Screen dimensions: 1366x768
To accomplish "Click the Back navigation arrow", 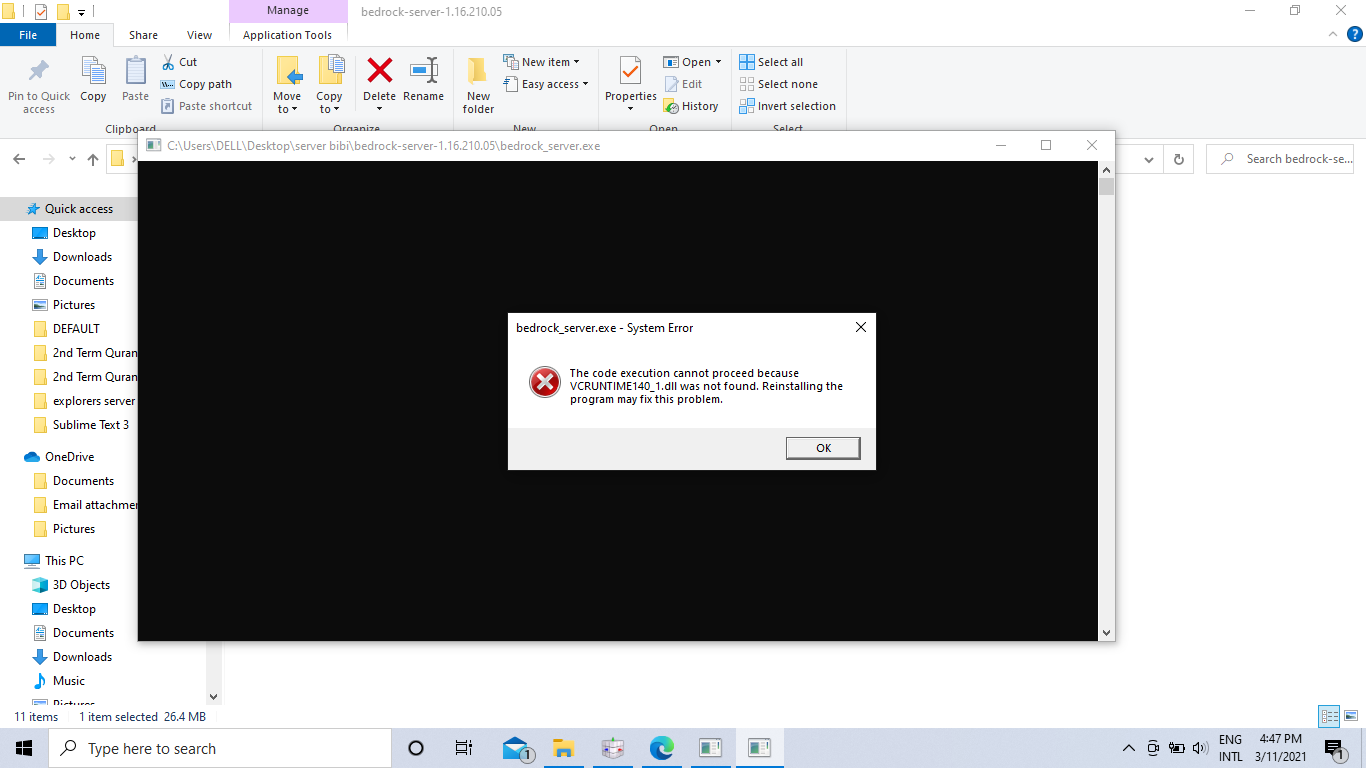I will coord(19,159).
